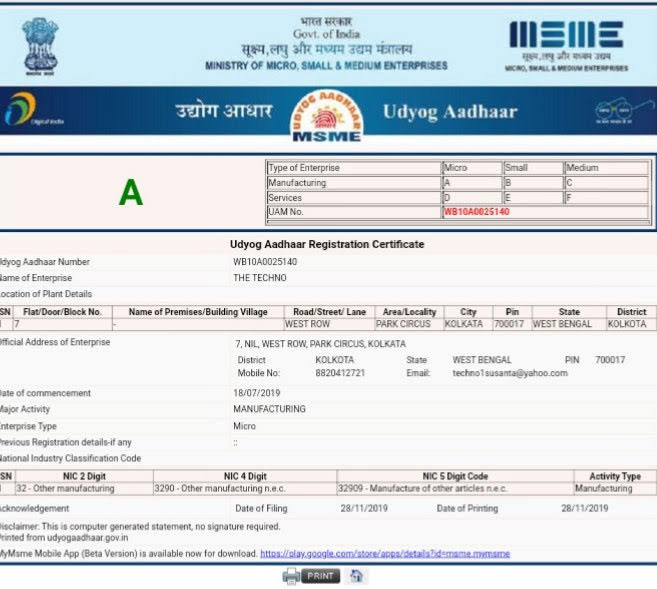This screenshot has width=657, height=589.
Task: Click the Ministry of Micro, Small & Medium Enterprises heading
Action: pos(327,66)
